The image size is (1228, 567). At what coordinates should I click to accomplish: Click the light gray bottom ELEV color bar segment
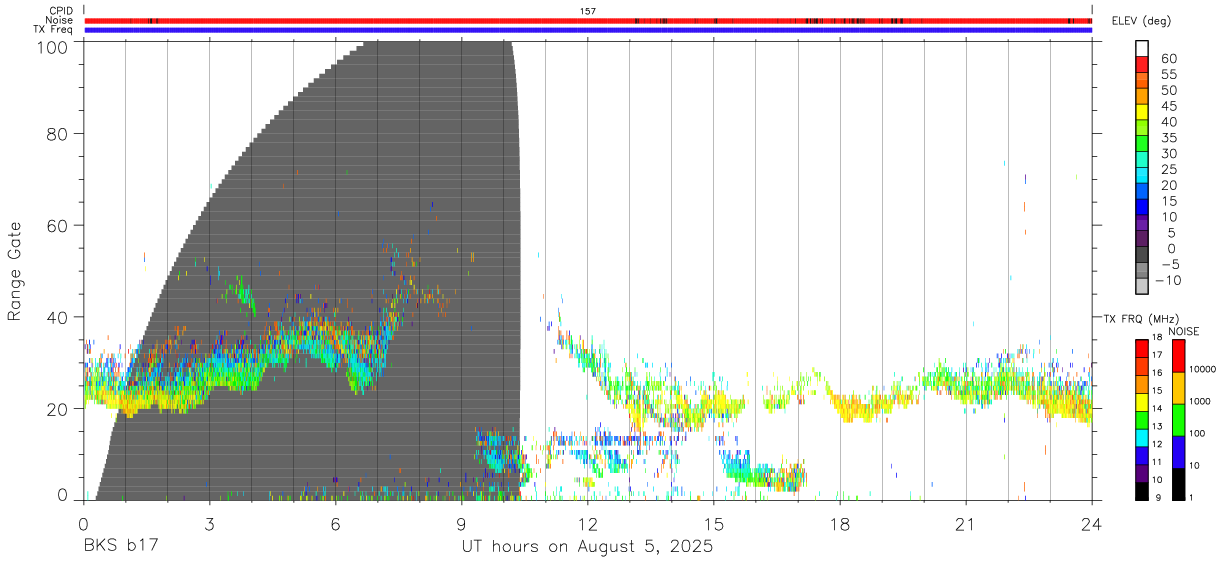pos(1142,285)
